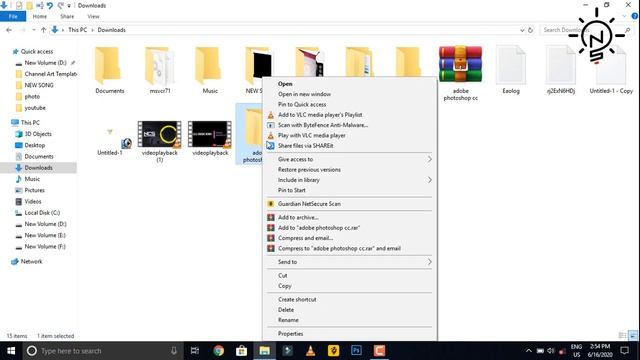Choose Open in new window

(x=304, y=94)
